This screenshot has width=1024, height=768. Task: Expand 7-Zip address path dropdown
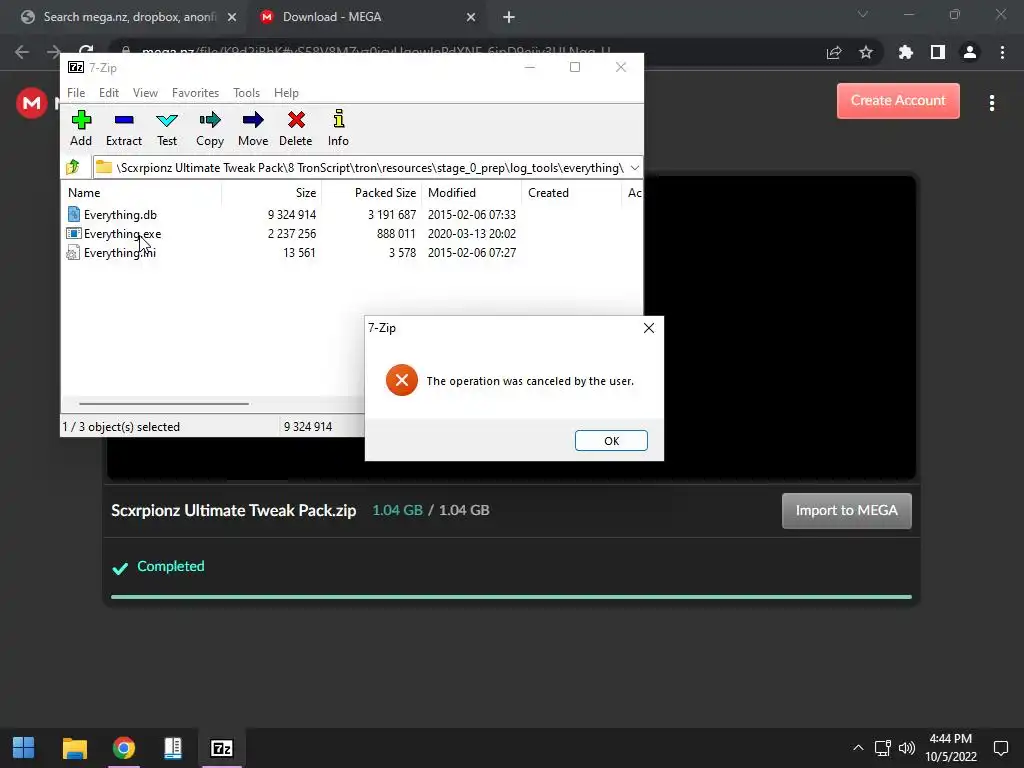point(634,168)
